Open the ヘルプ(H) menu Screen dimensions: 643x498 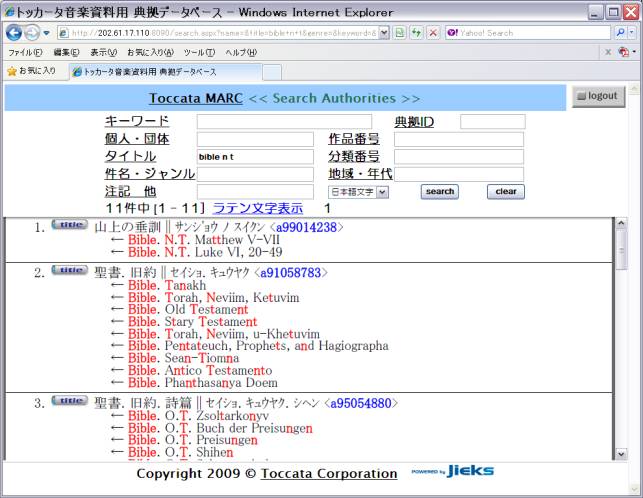(241, 53)
